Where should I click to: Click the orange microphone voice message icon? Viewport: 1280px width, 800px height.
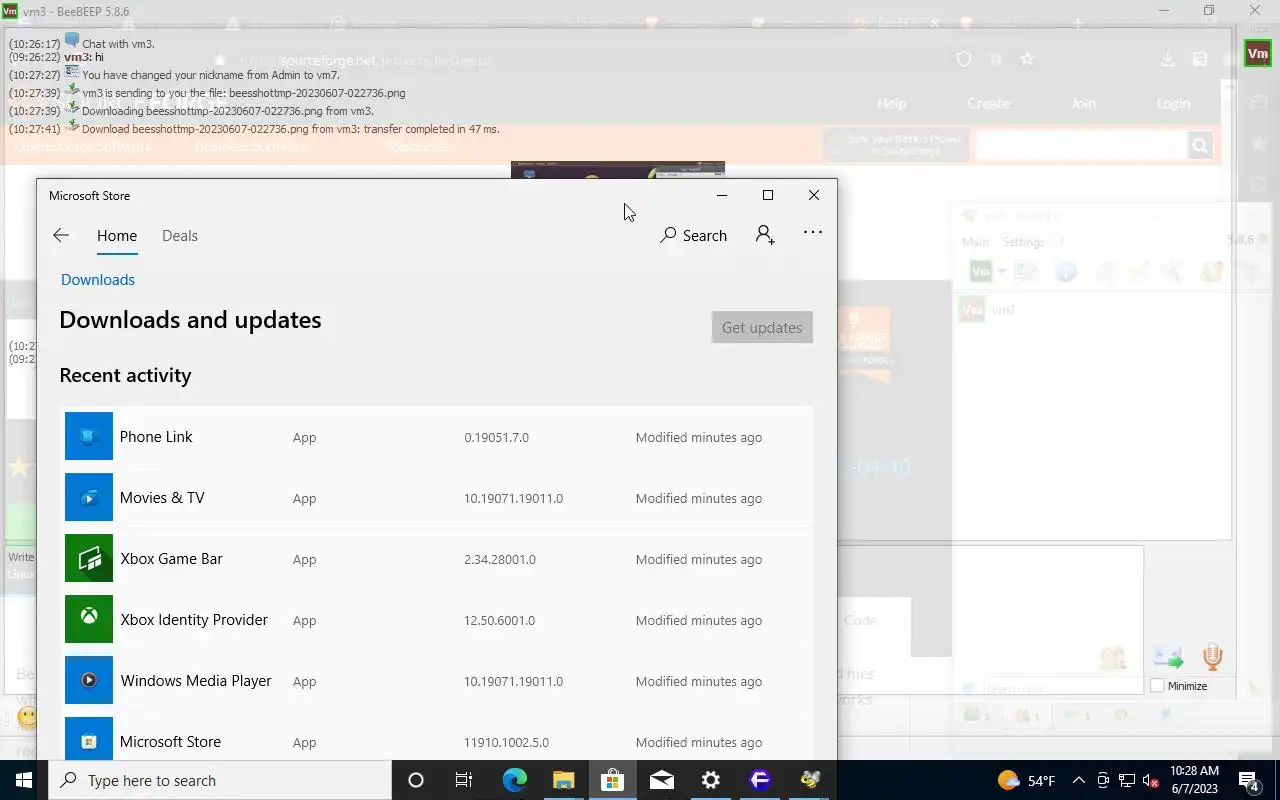point(1213,657)
